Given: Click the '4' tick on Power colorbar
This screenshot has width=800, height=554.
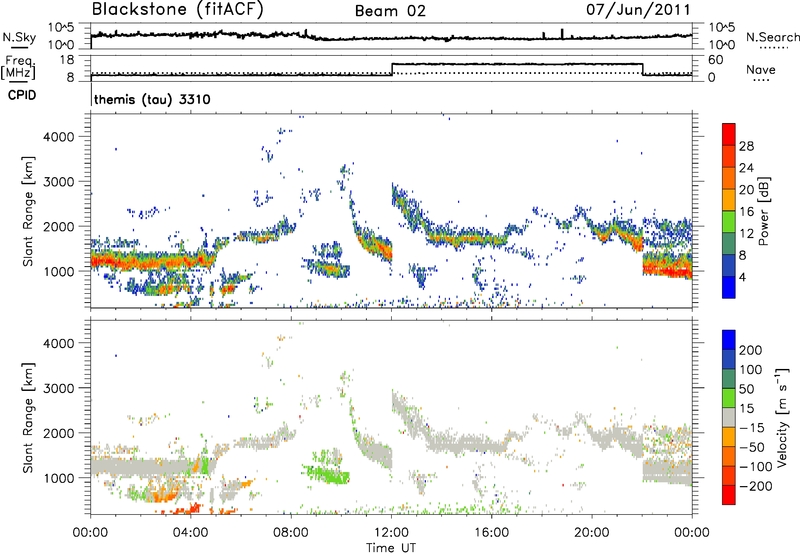Looking at the screenshot, I should point(743,277).
